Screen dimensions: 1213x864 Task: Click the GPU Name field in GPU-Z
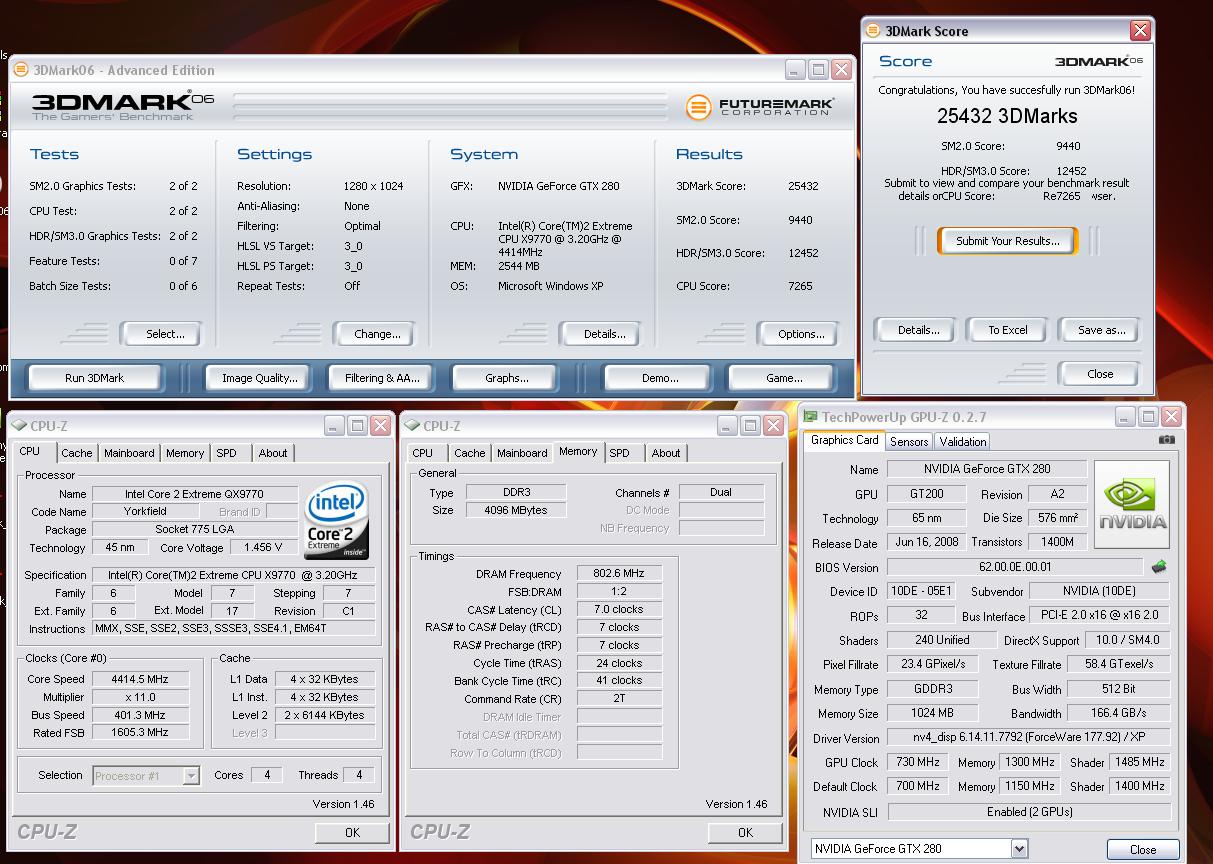tap(986, 469)
